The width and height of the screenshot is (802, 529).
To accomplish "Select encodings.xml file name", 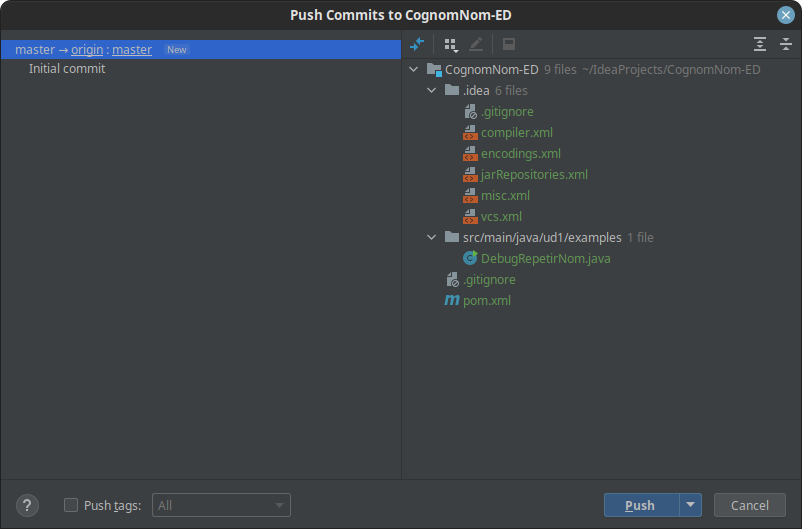I will 521,153.
